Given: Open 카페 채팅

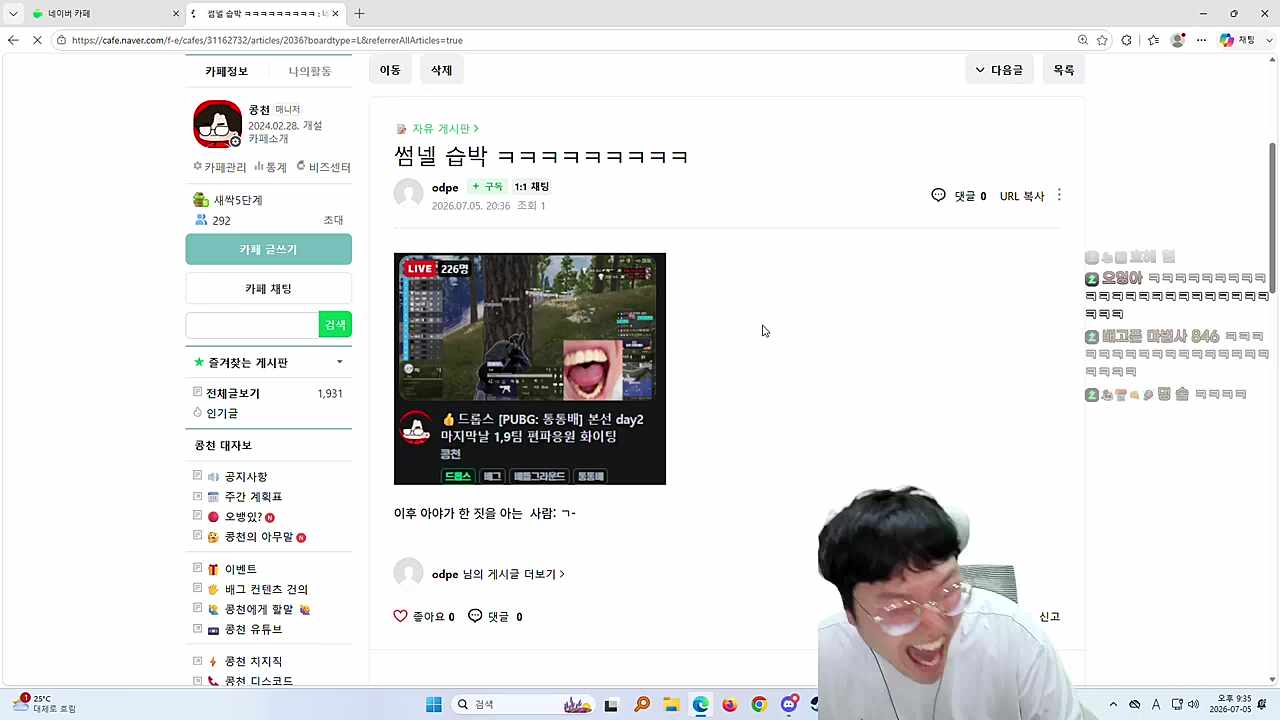Looking at the screenshot, I should point(268,289).
